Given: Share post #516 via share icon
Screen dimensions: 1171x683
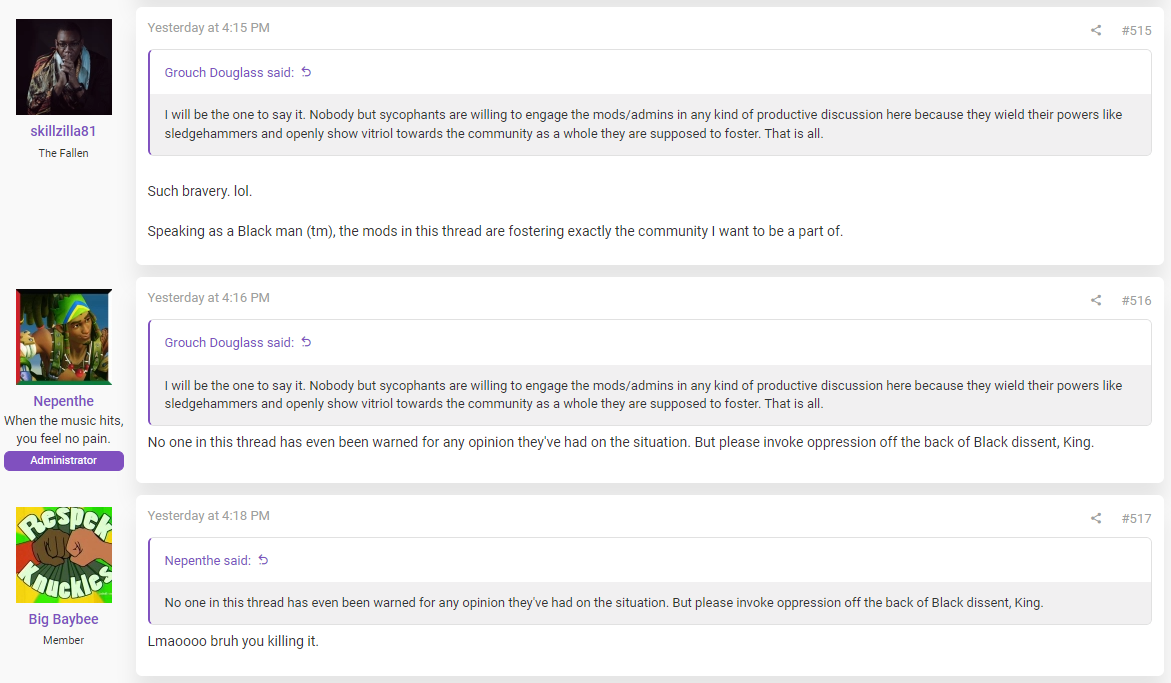Looking at the screenshot, I should tap(1096, 301).
